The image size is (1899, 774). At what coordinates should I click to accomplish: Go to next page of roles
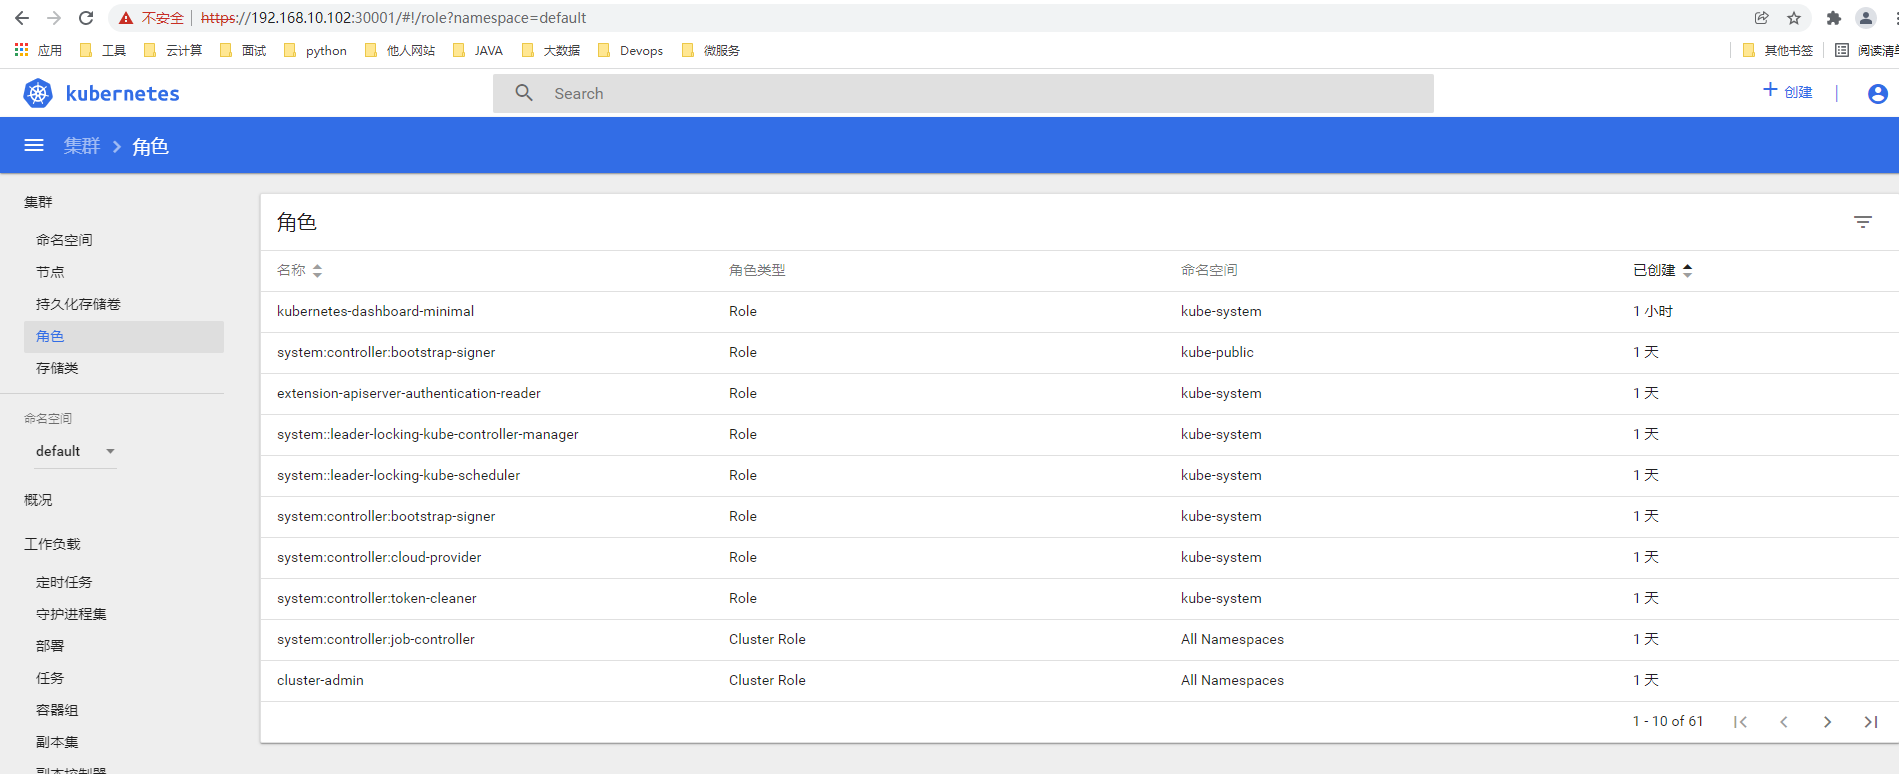click(1828, 722)
